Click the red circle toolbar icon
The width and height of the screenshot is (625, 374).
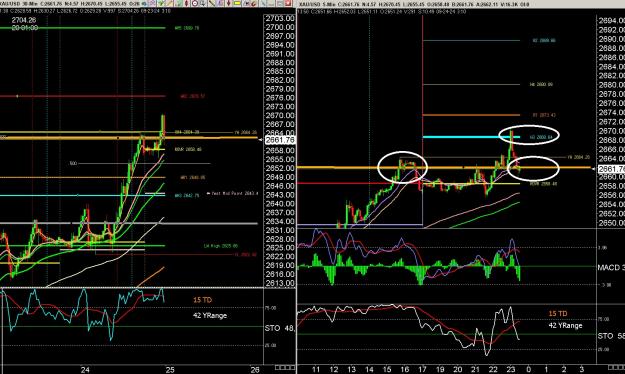click(x=195, y=3)
